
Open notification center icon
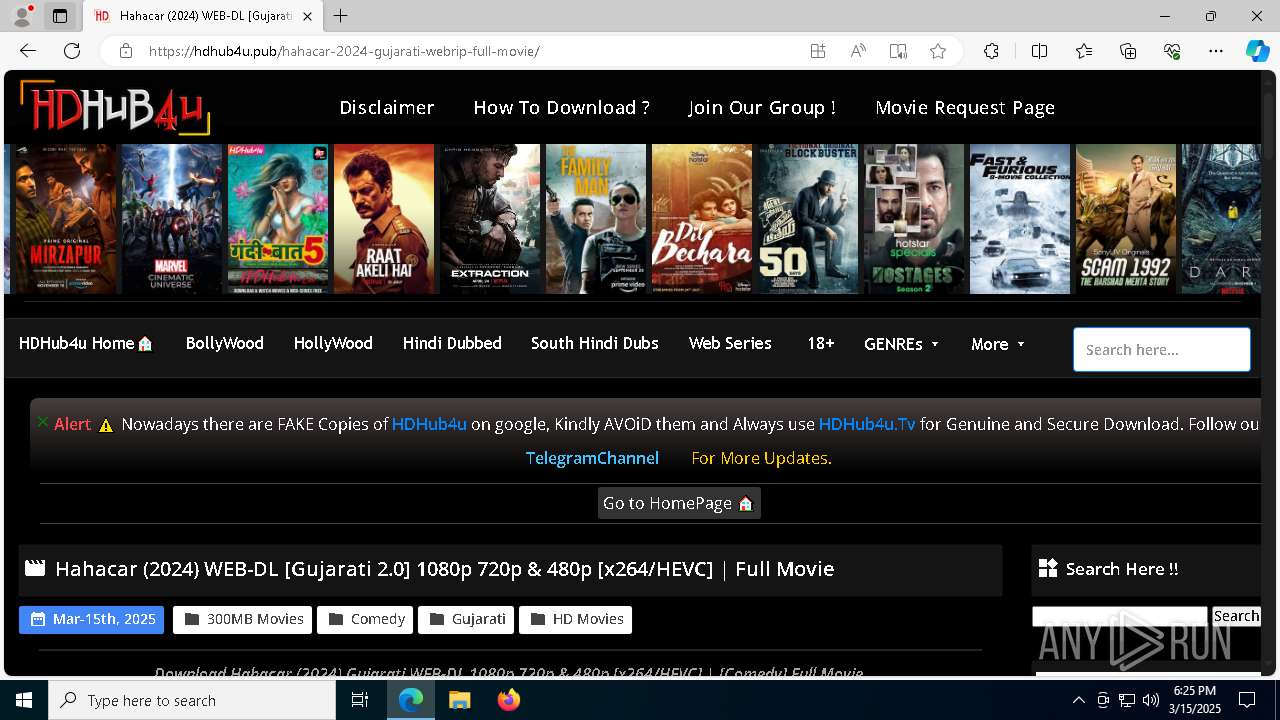1247,700
